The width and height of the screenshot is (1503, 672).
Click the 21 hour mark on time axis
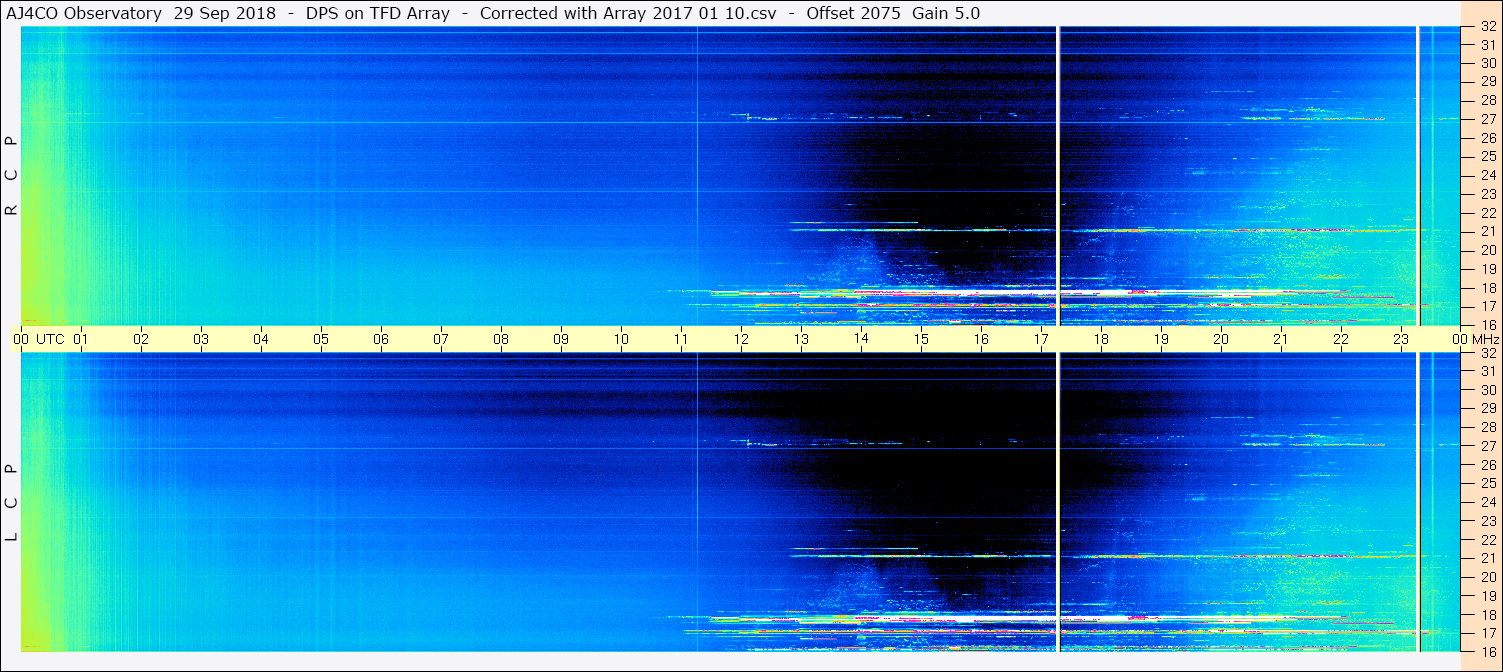(x=1281, y=339)
